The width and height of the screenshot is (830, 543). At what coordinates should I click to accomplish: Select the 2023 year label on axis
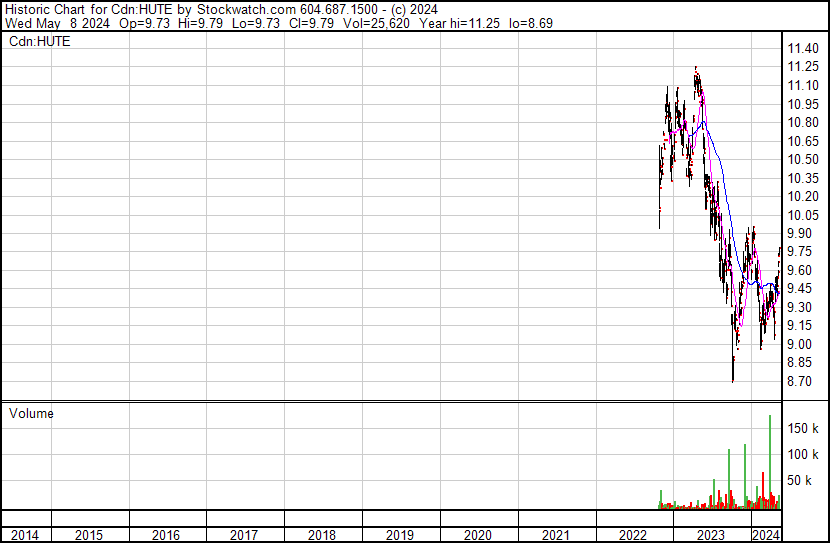[711, 535]
